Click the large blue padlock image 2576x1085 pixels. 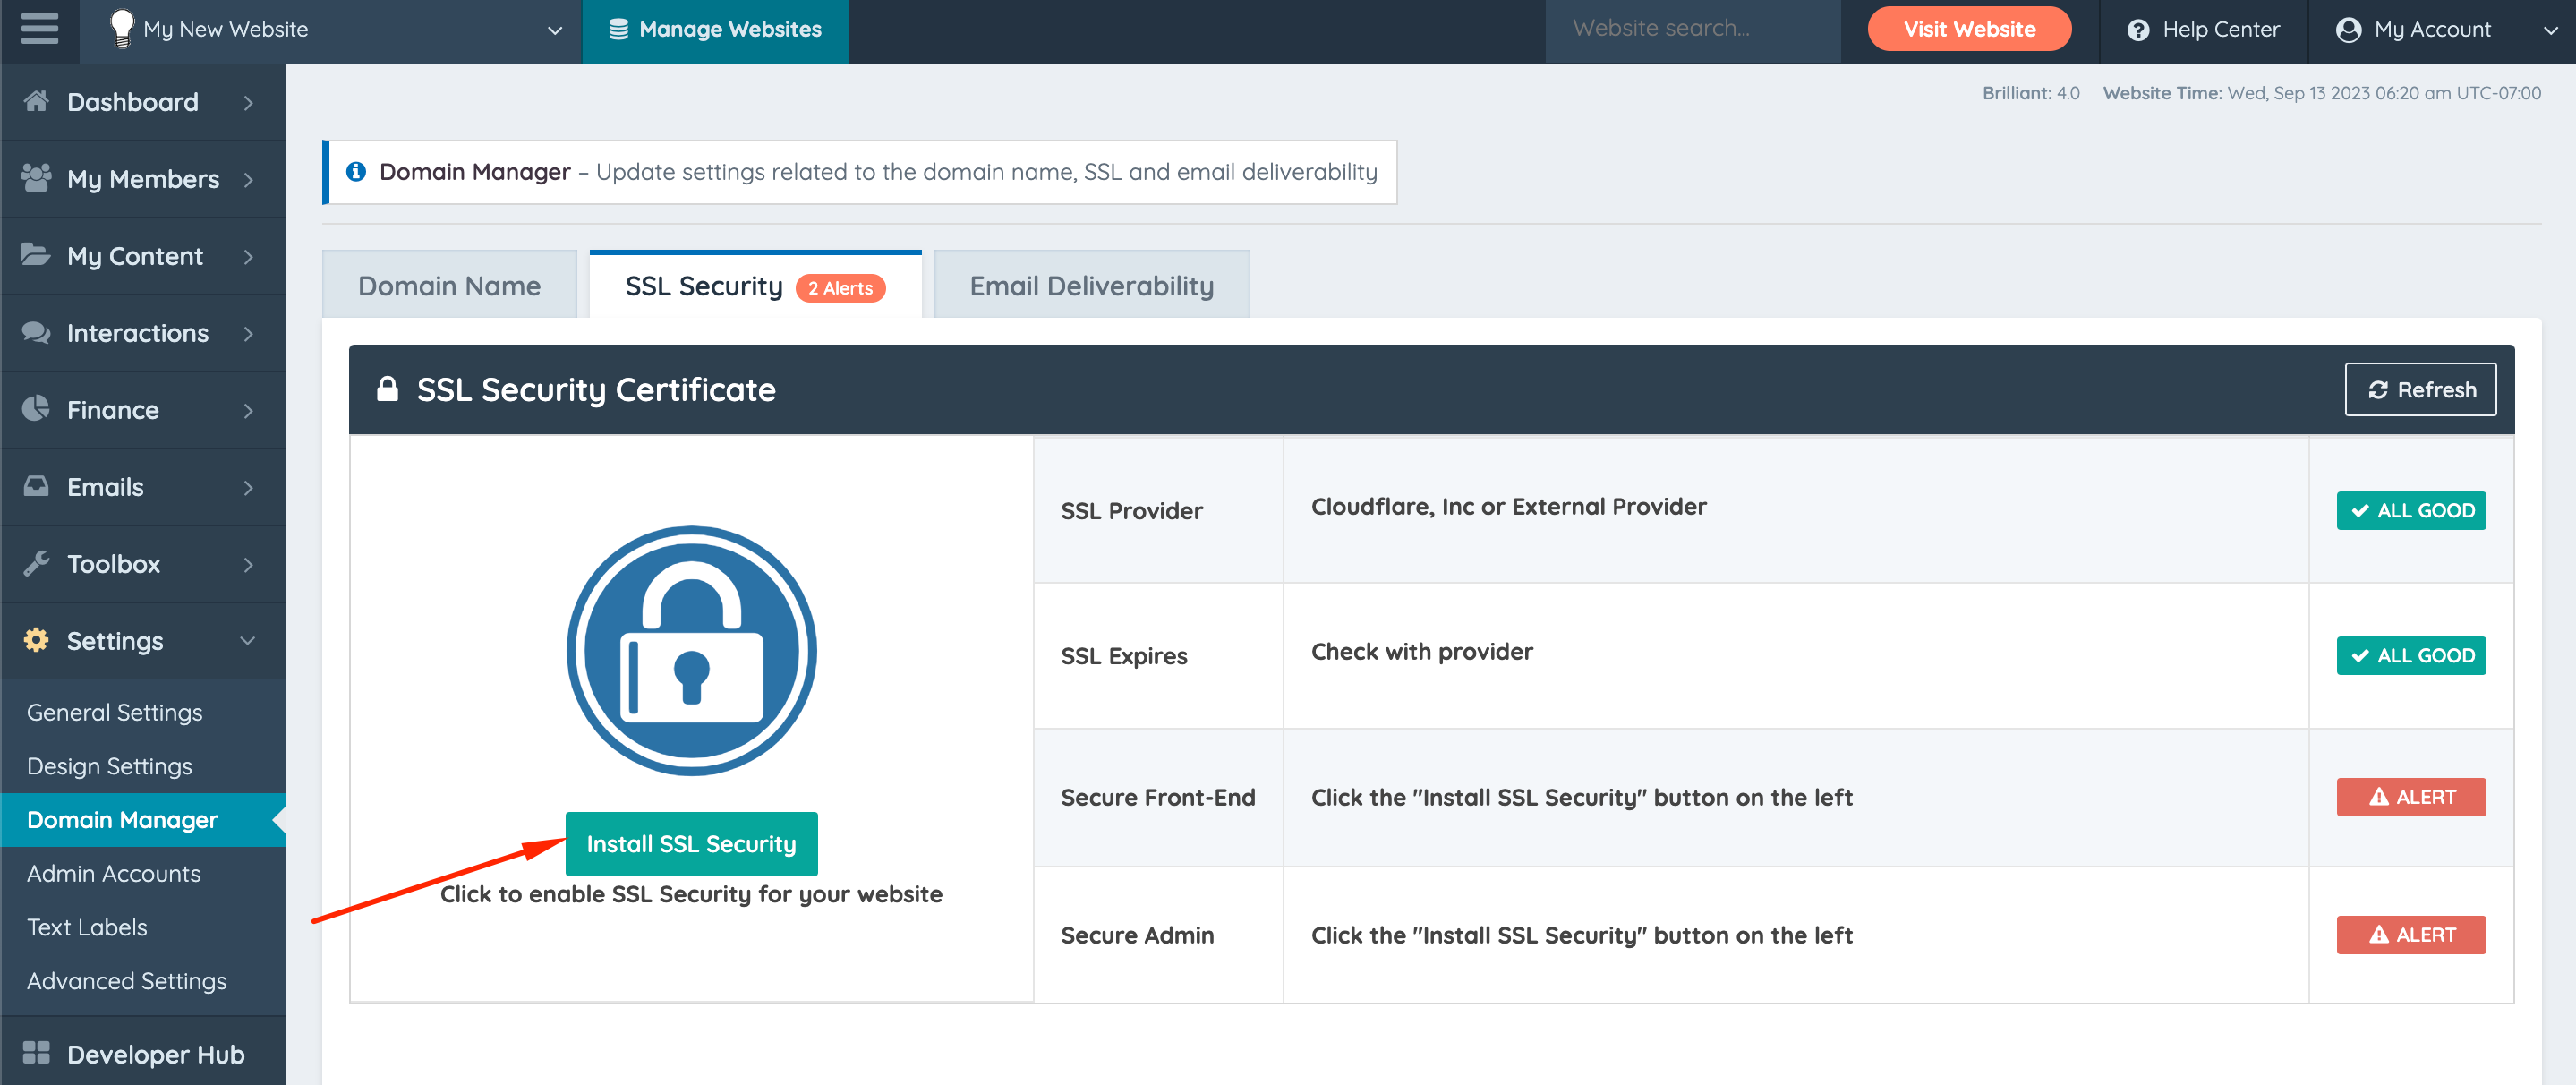click(691, 650)
